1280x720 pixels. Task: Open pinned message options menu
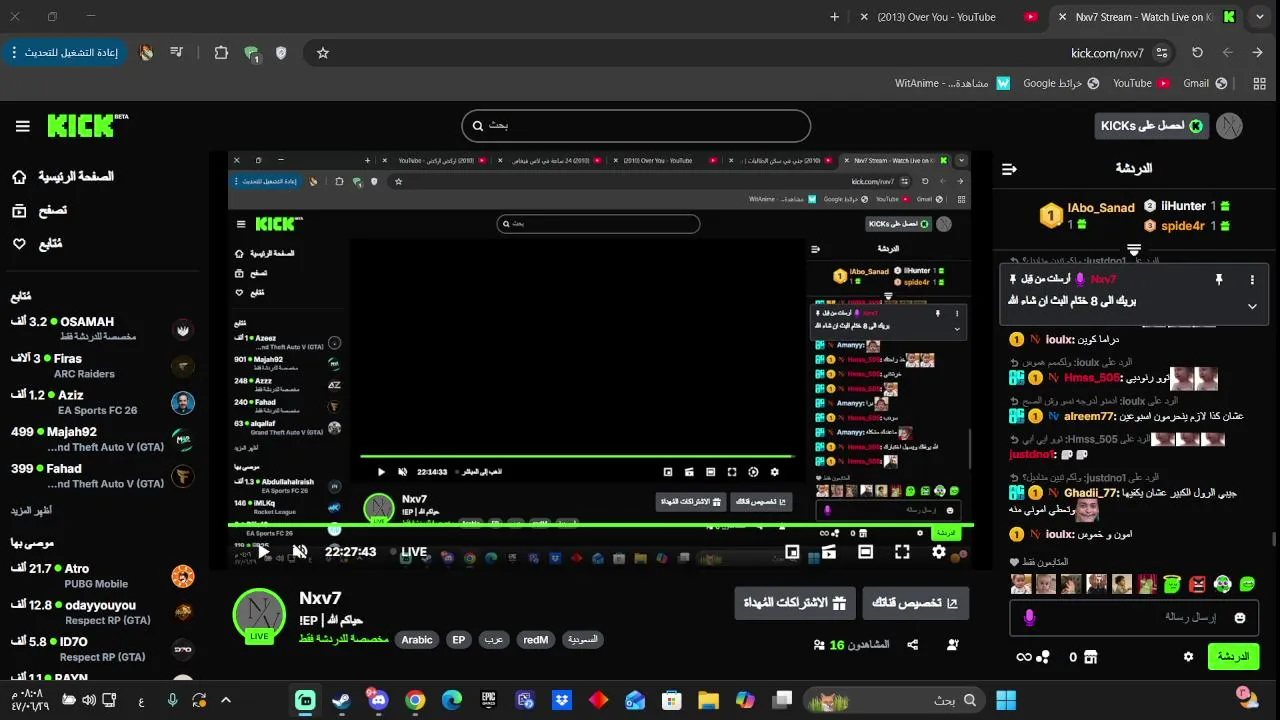1252,280
